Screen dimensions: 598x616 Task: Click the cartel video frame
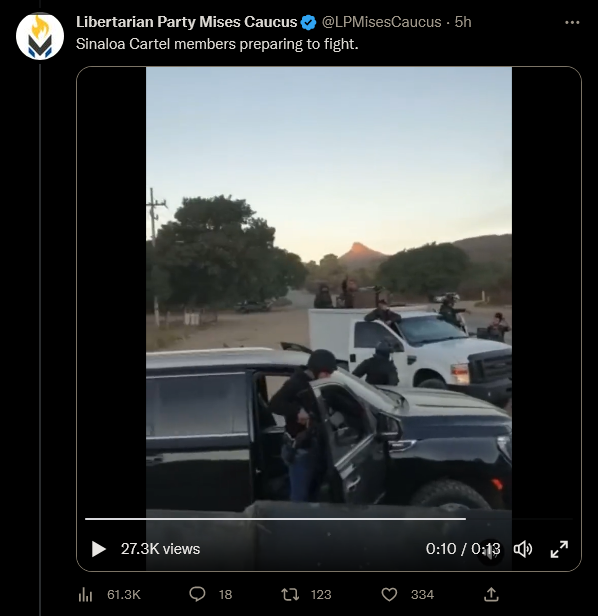pyautogui.click(x=329, y=291)
